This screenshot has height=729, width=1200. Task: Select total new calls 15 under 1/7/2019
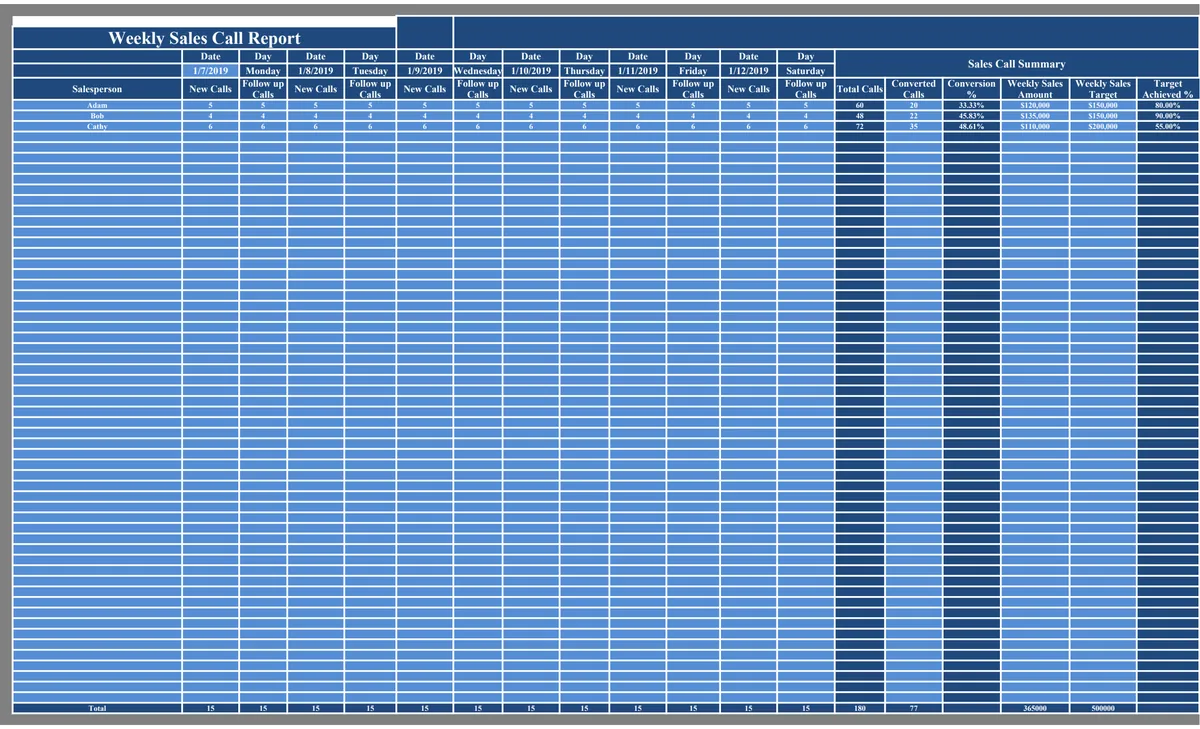pyautogui.click(x=210, y=708)
